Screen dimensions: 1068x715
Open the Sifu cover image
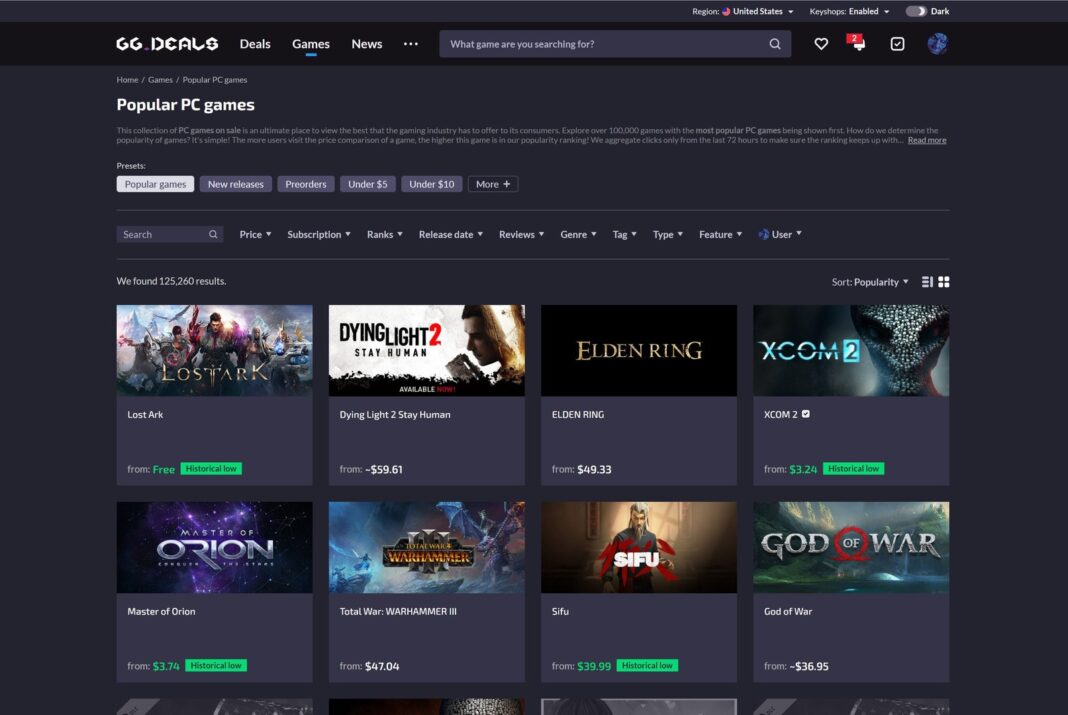click(639, 547)
